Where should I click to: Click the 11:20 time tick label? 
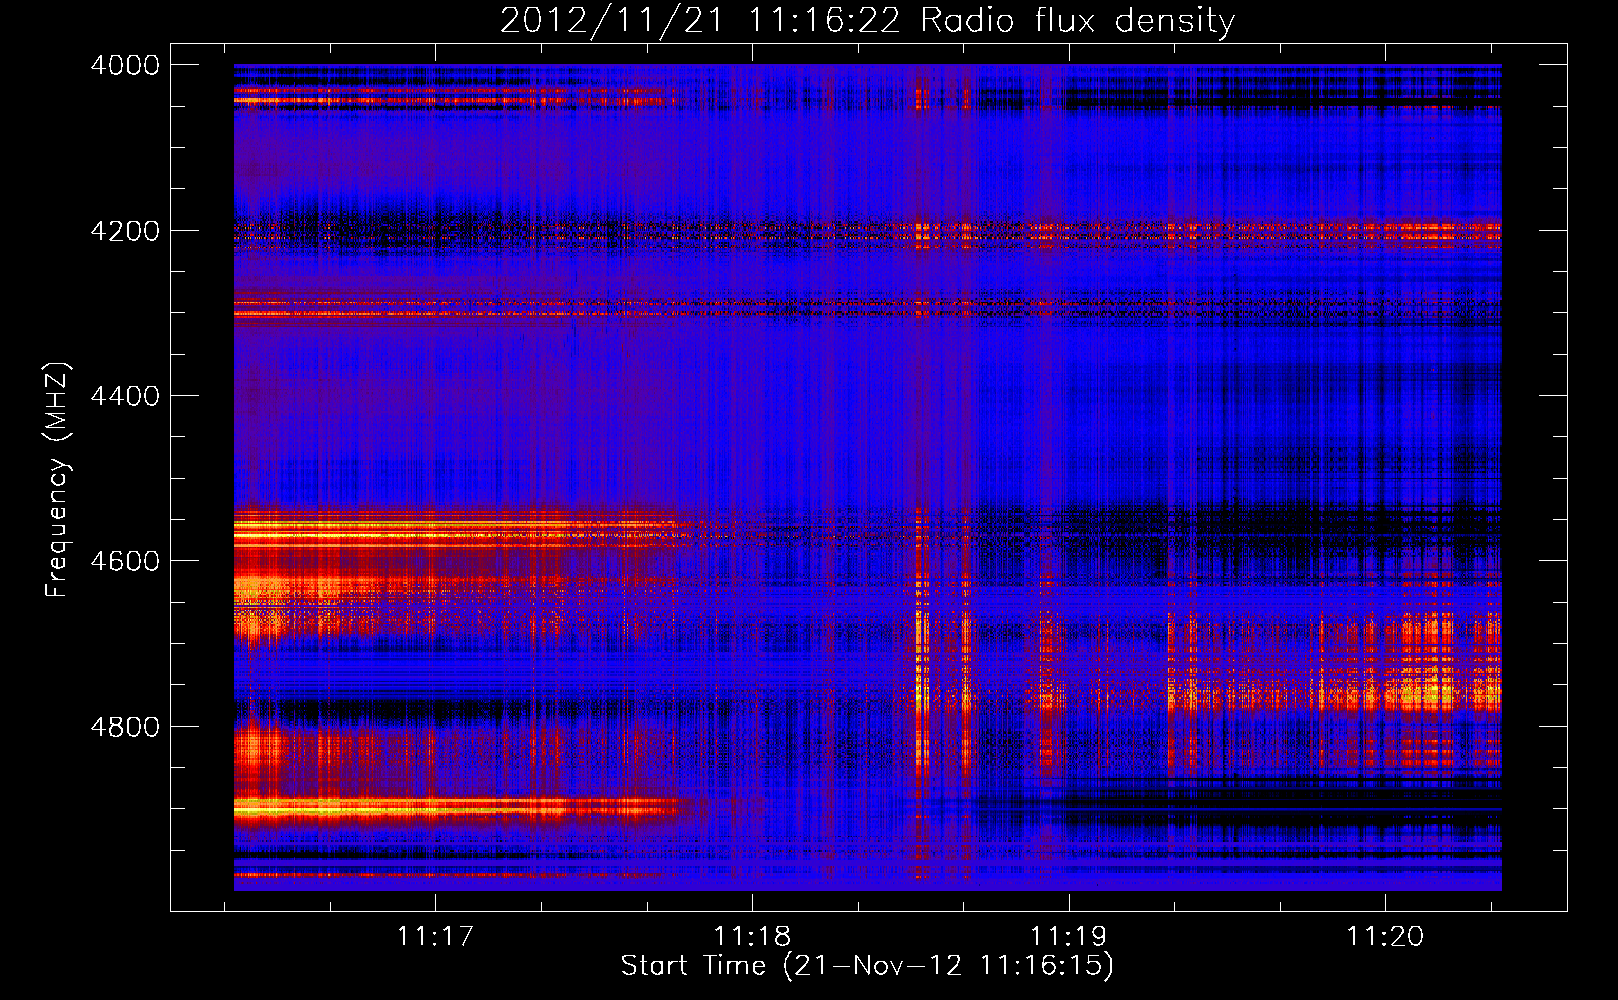tap(1385, 936)
